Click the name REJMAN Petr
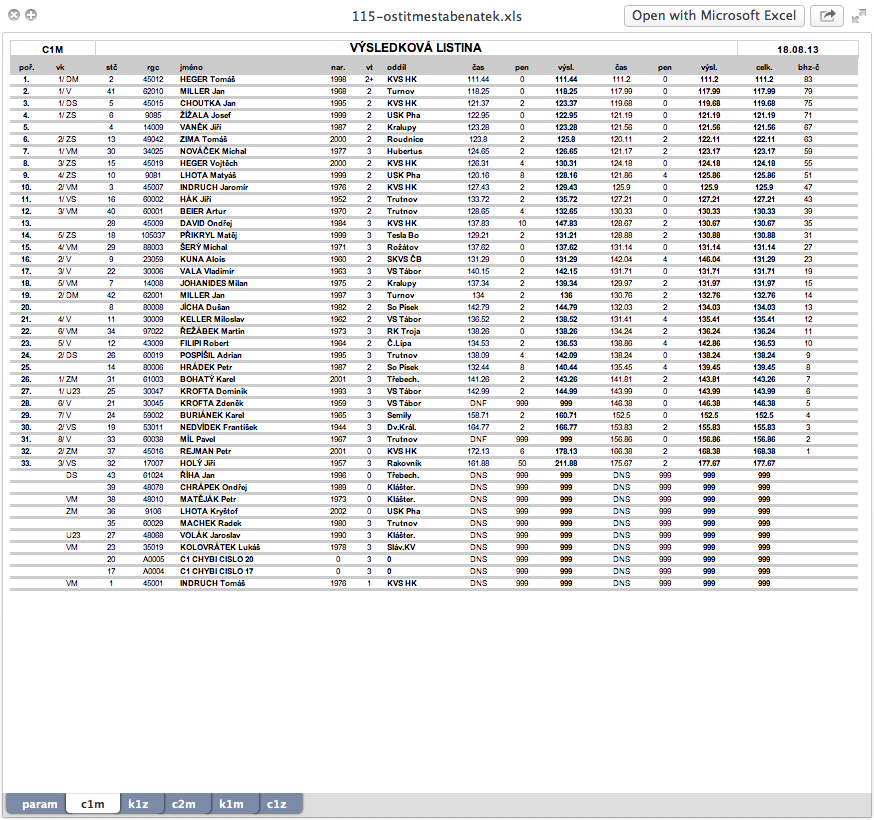The width and height of the screenshot is (874, 820). pyautogui.click(x=205, y=451)
